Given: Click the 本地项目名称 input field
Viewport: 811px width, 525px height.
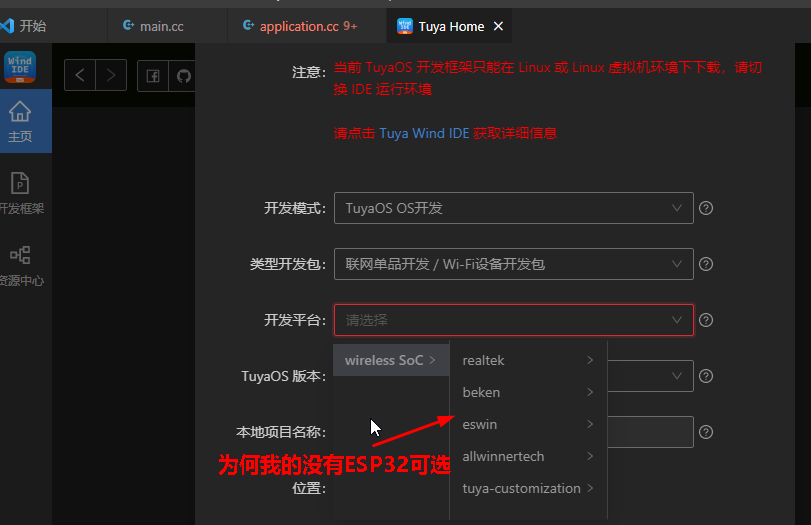Looking at the screenshot, I should (650, 432).
